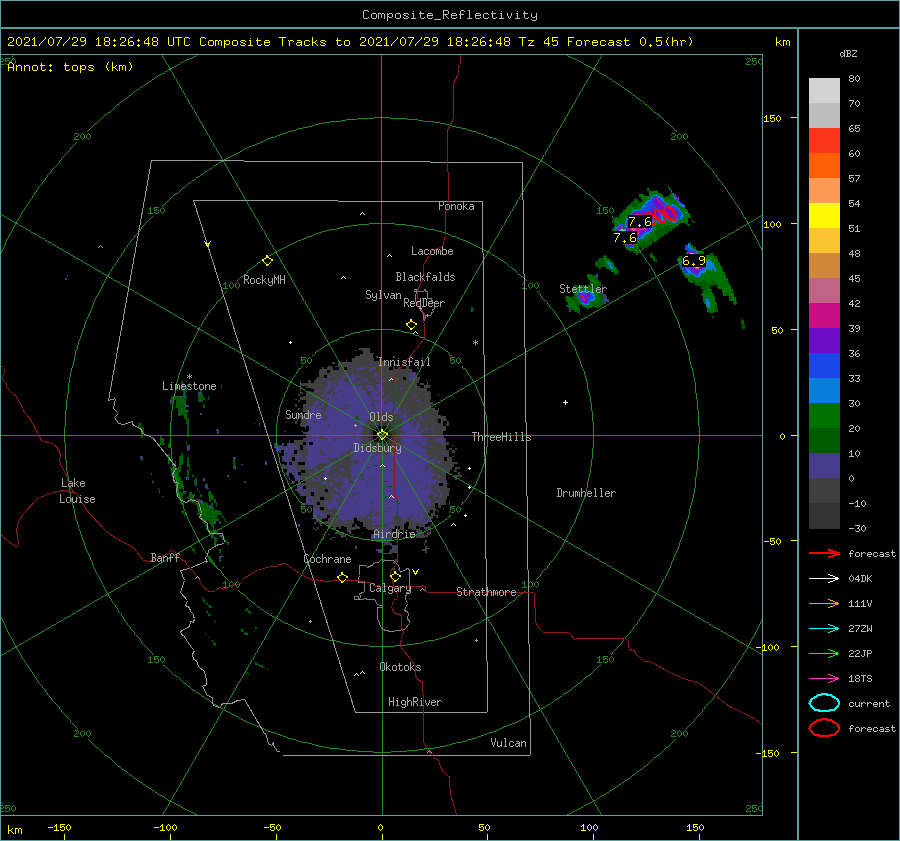Image resolution: width=900 pixels, height=841 pixels.
Task: Pick the blue swatch below 36 dBZ
Action: (x=824, y=366)
